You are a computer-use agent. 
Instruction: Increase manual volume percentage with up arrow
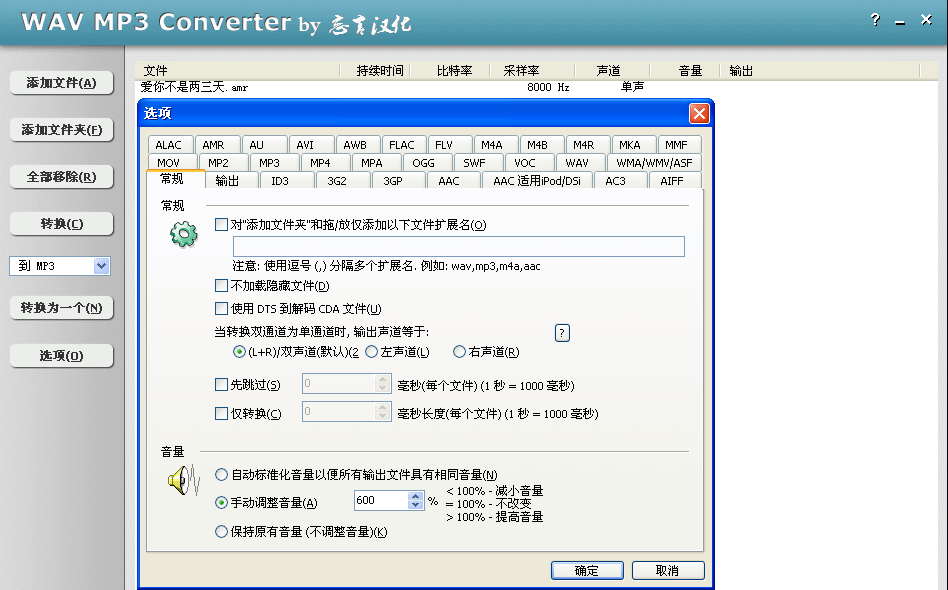click(416, 495)
